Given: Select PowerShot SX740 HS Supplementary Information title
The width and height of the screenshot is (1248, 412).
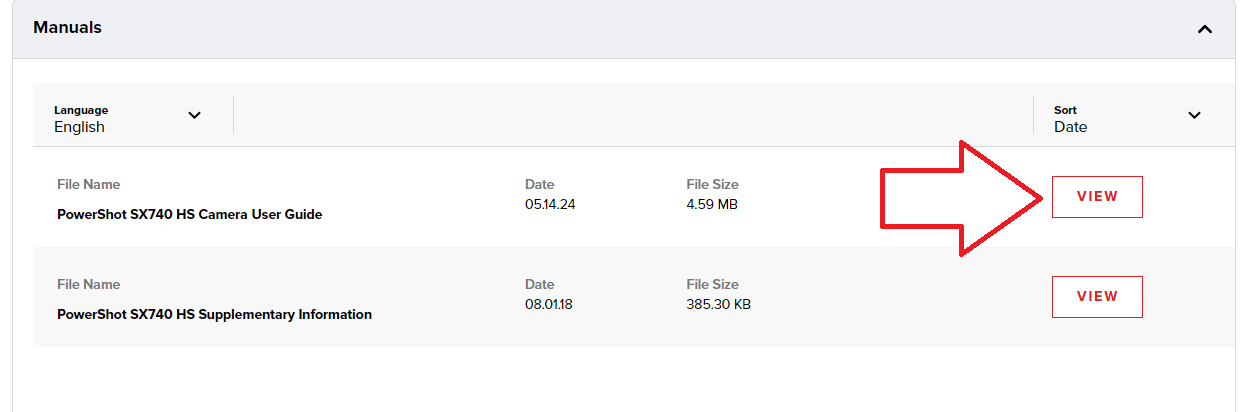Looking at the screenshot, I should [x=214, y=314].
